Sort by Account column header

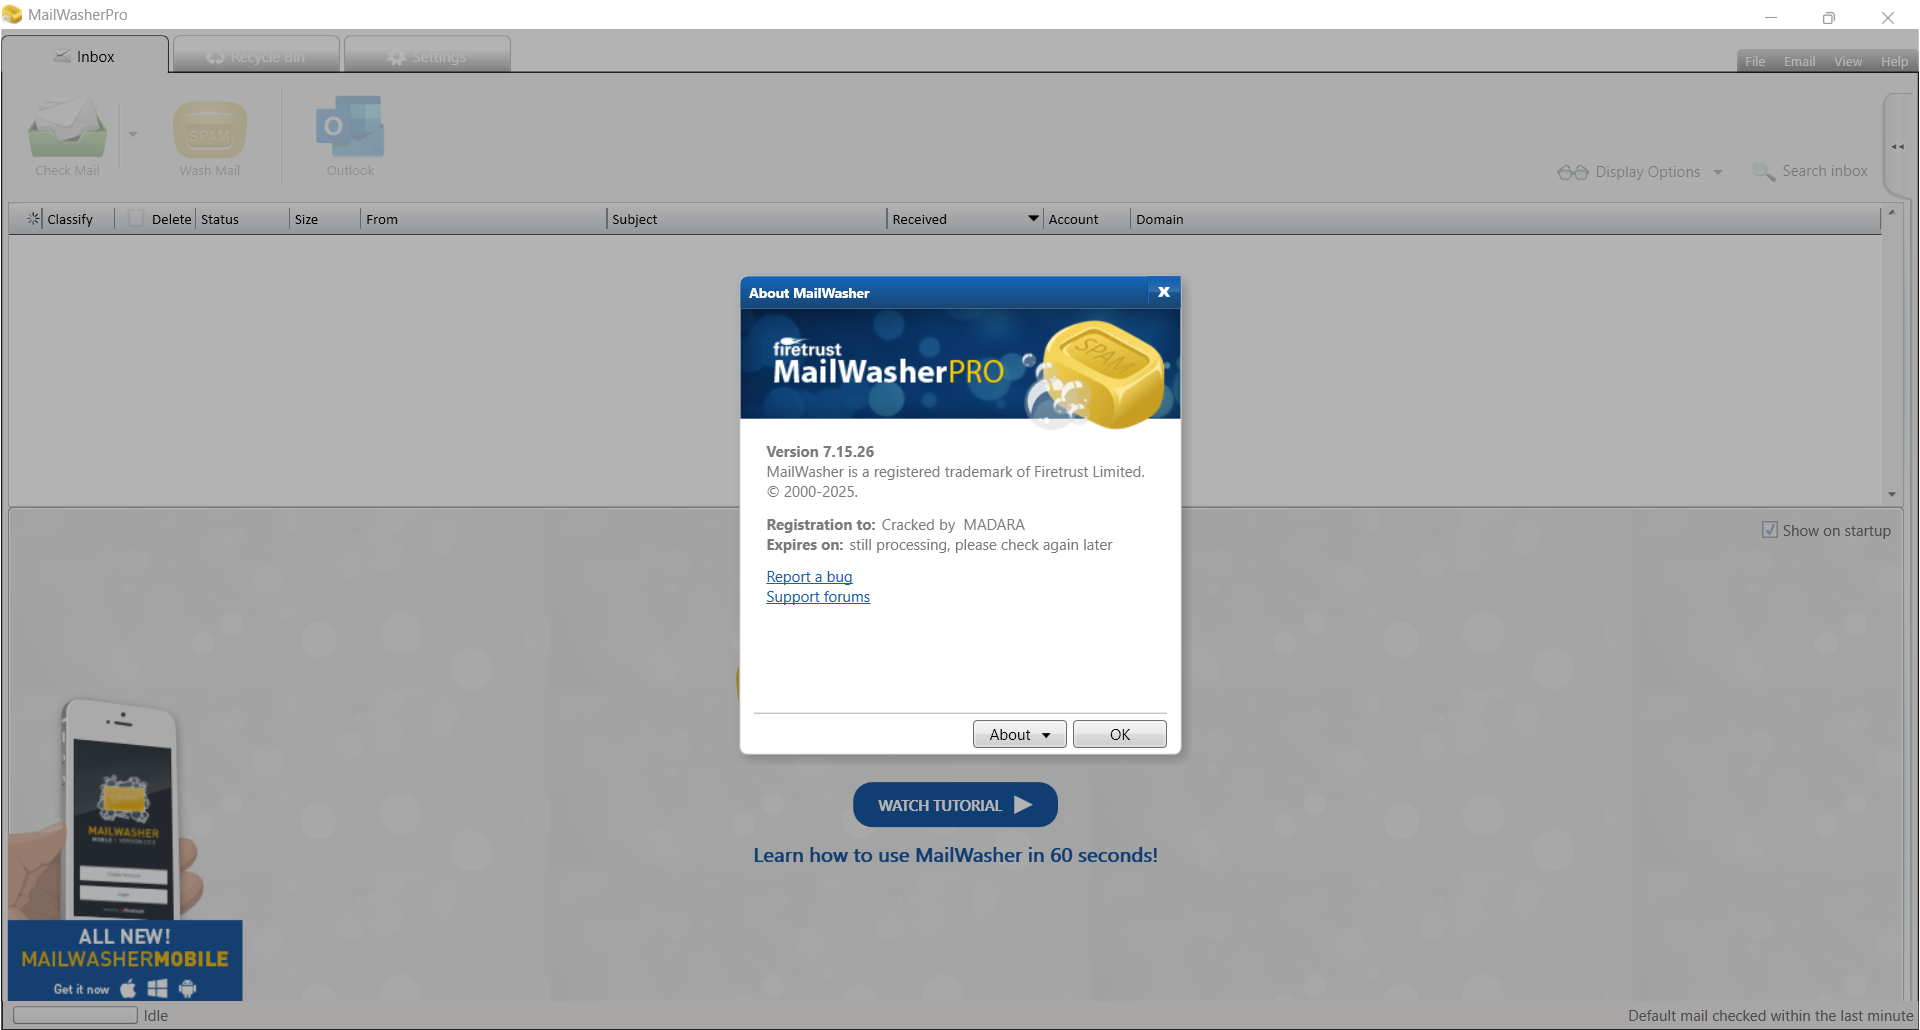[x=1073, y=219]
